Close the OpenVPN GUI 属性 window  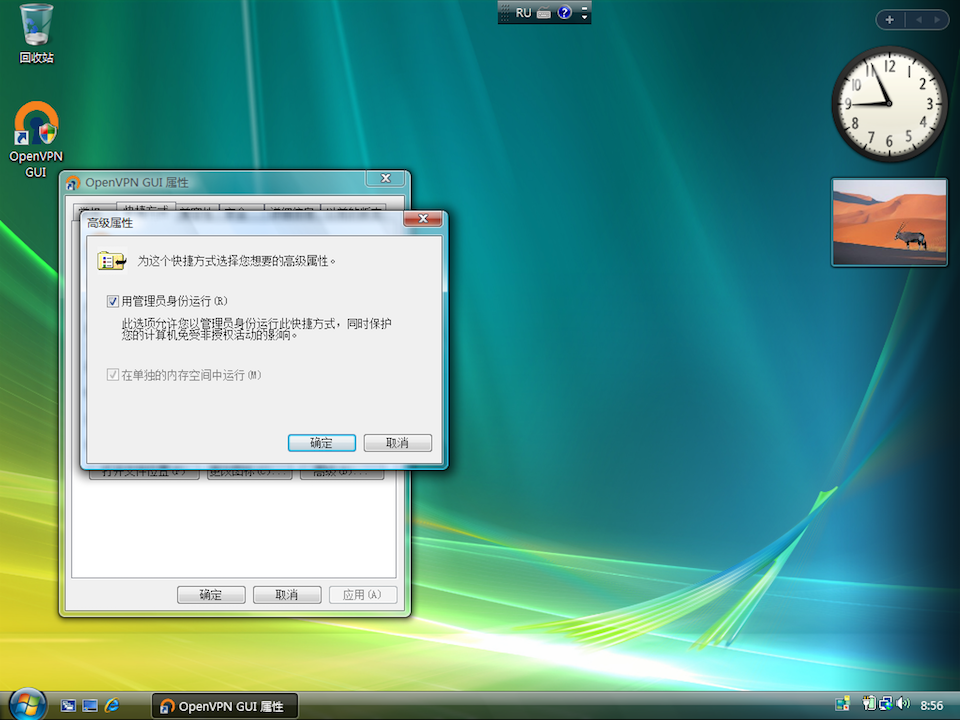pos(386,178)
